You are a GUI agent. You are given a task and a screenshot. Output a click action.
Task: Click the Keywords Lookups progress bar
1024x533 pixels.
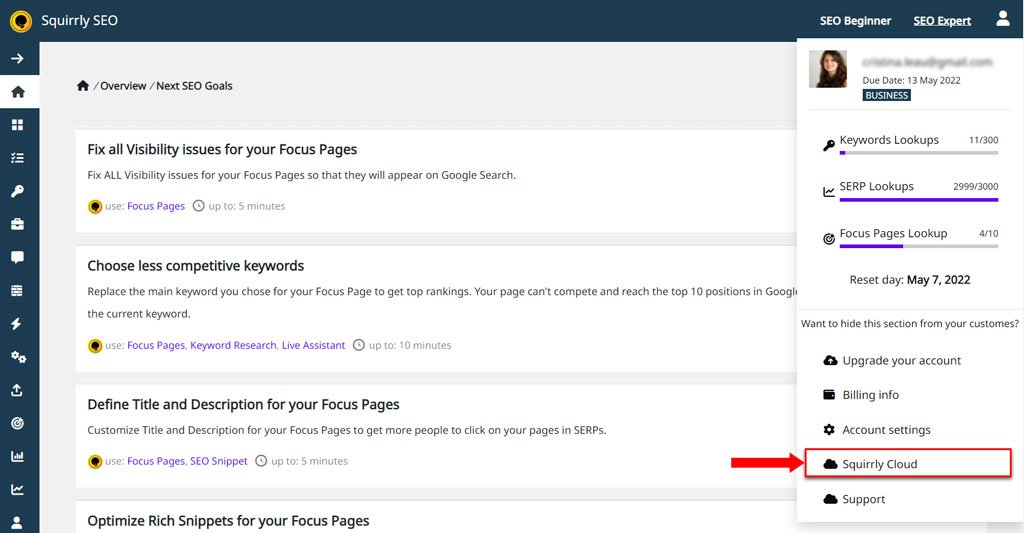click(x=919, y=153)
